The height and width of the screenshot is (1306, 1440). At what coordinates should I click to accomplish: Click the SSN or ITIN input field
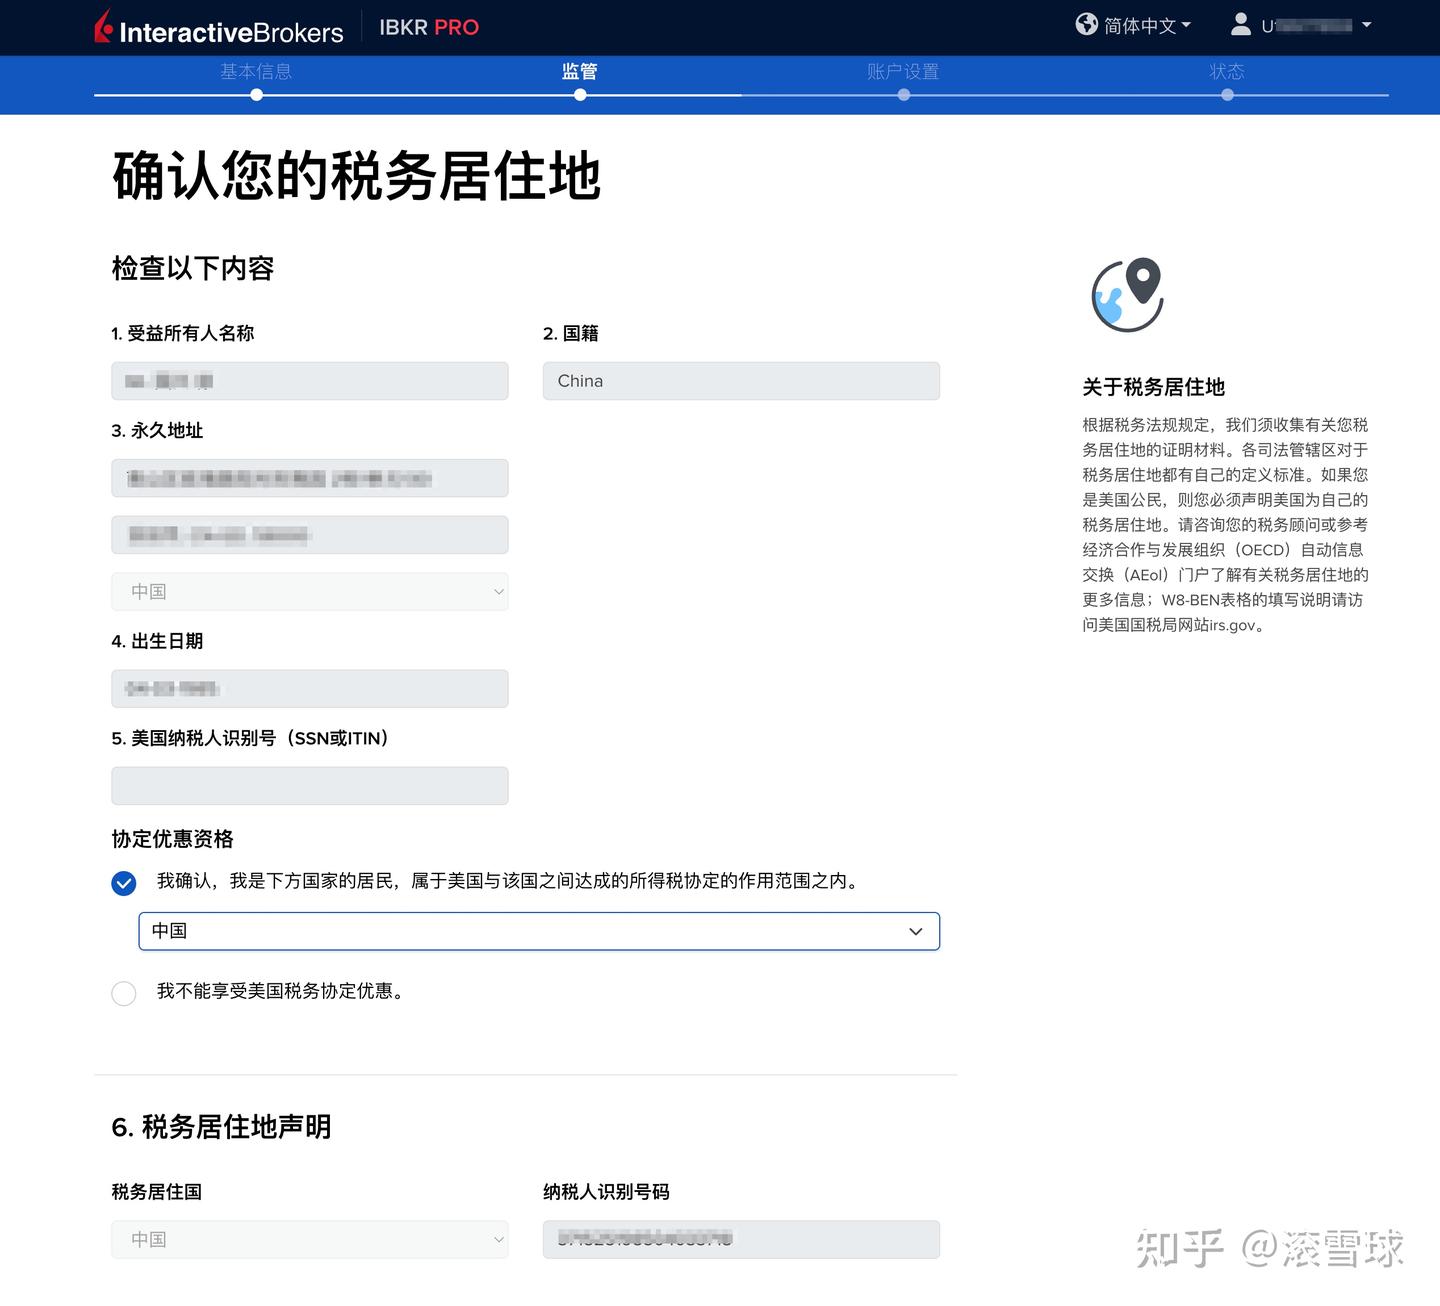(309, 785)
